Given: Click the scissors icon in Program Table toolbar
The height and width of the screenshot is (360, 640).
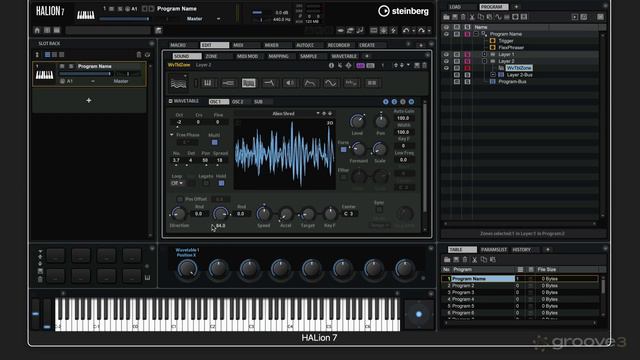Looking at the screenshot, I should pos(474,260).
